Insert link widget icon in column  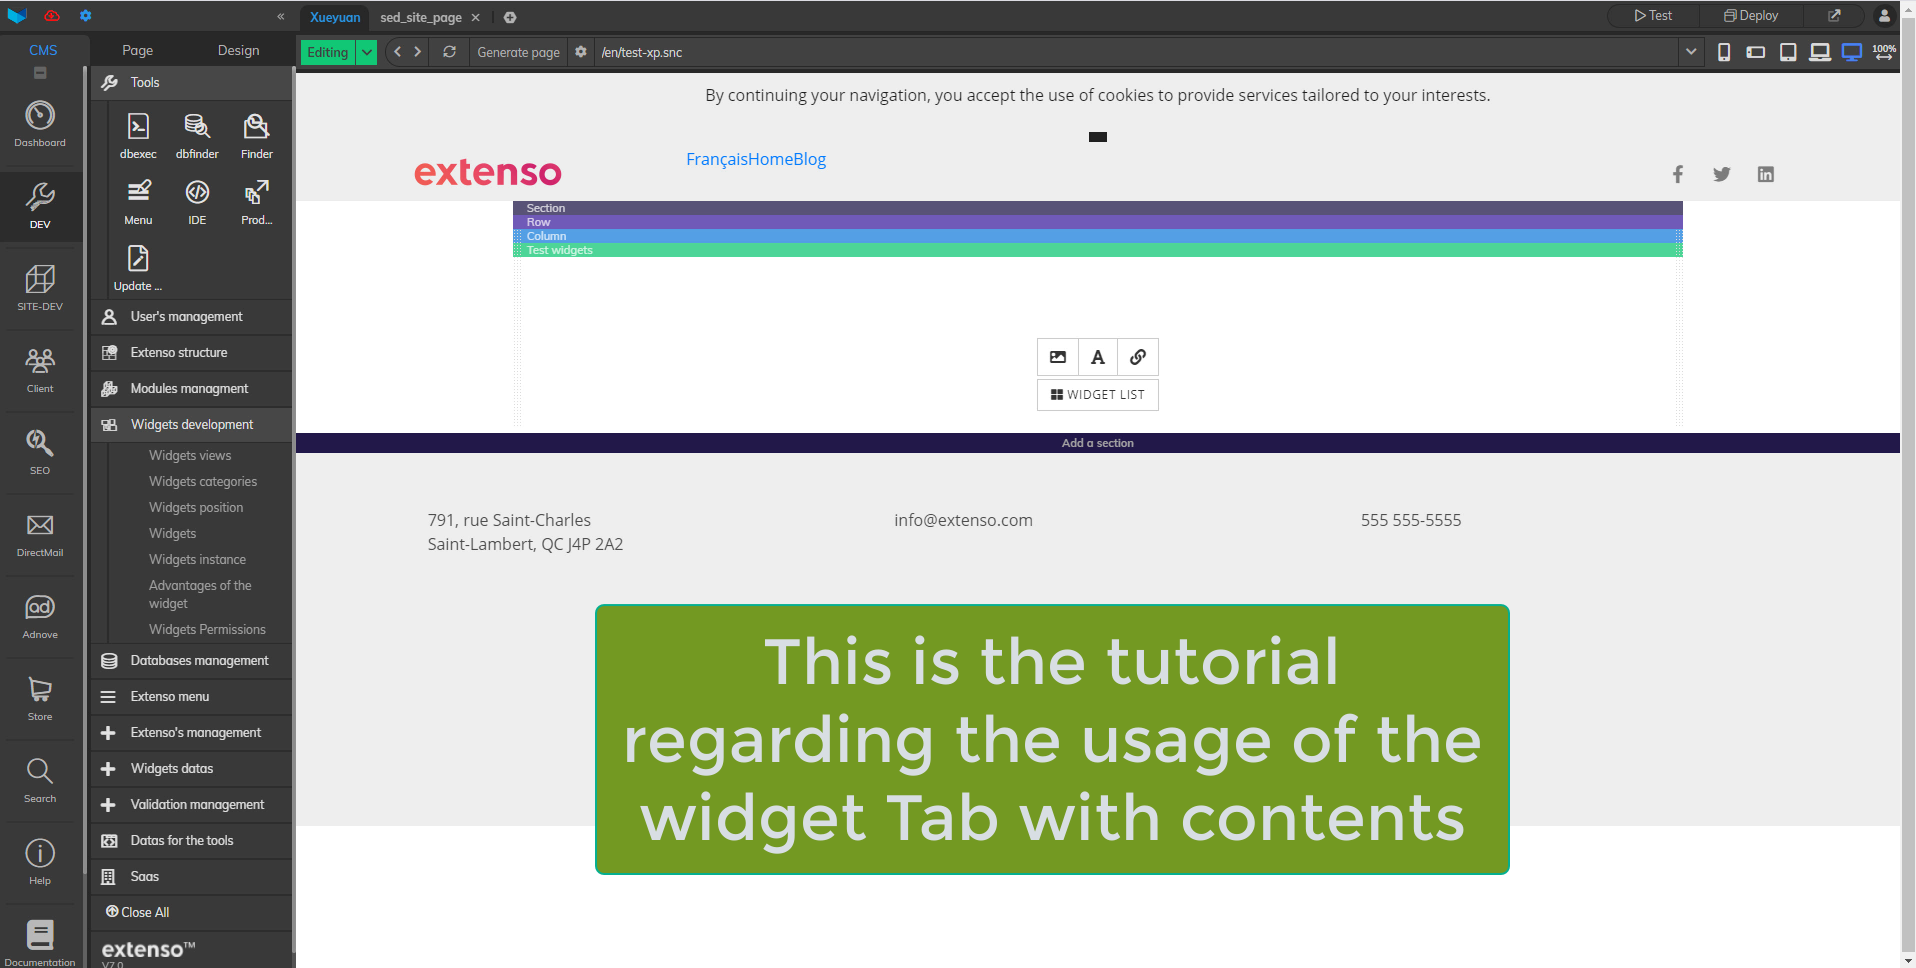[x=1138, y=357]
